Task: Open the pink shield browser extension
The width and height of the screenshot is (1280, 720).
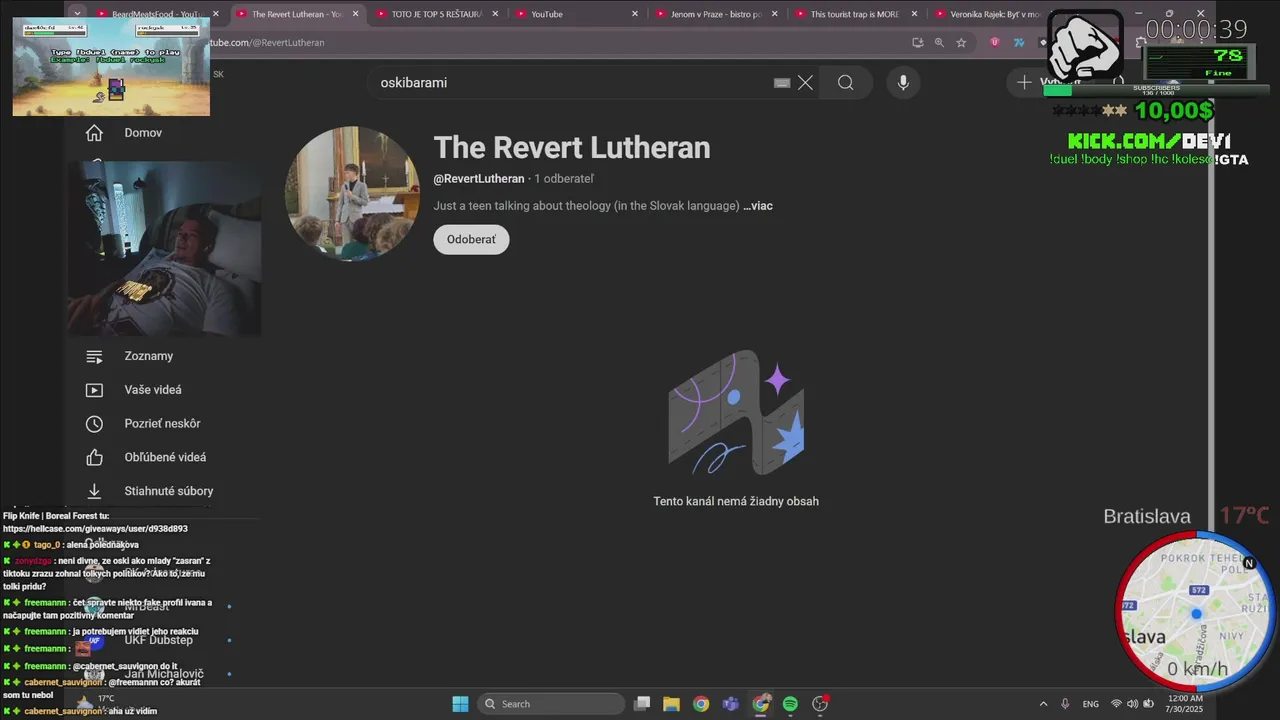Action: (x=994, y=43)
